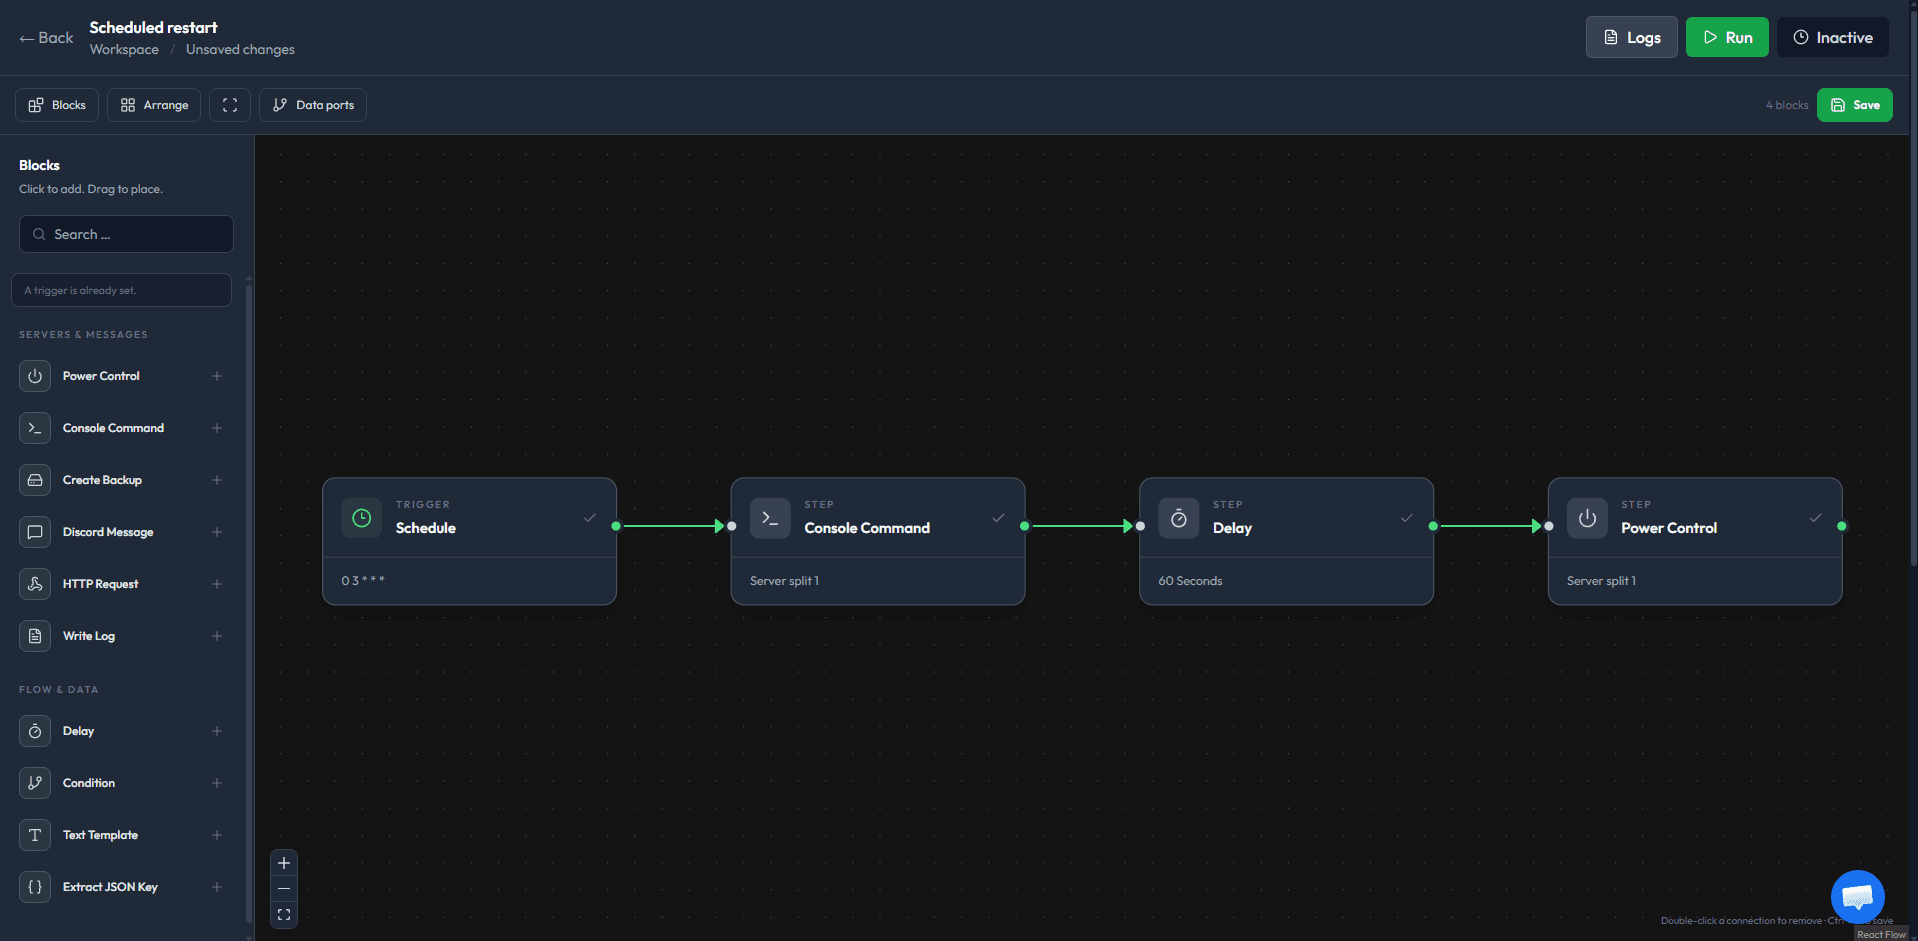This screenshot has height=941, width=1918.
Task: Select the Console Command step node
Action: [878, 541]
